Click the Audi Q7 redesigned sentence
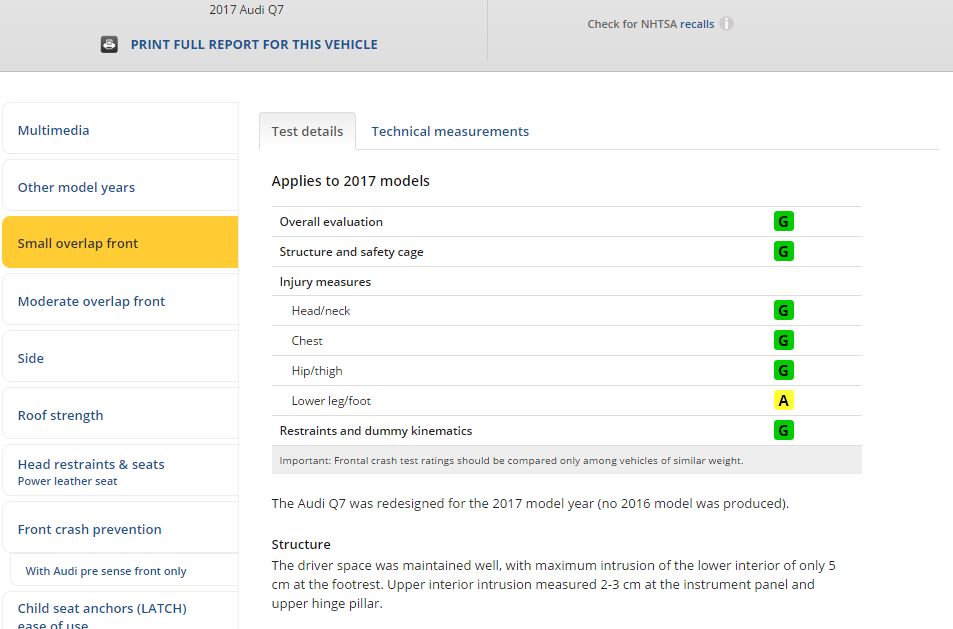953x629 pixels. point(530,504)
